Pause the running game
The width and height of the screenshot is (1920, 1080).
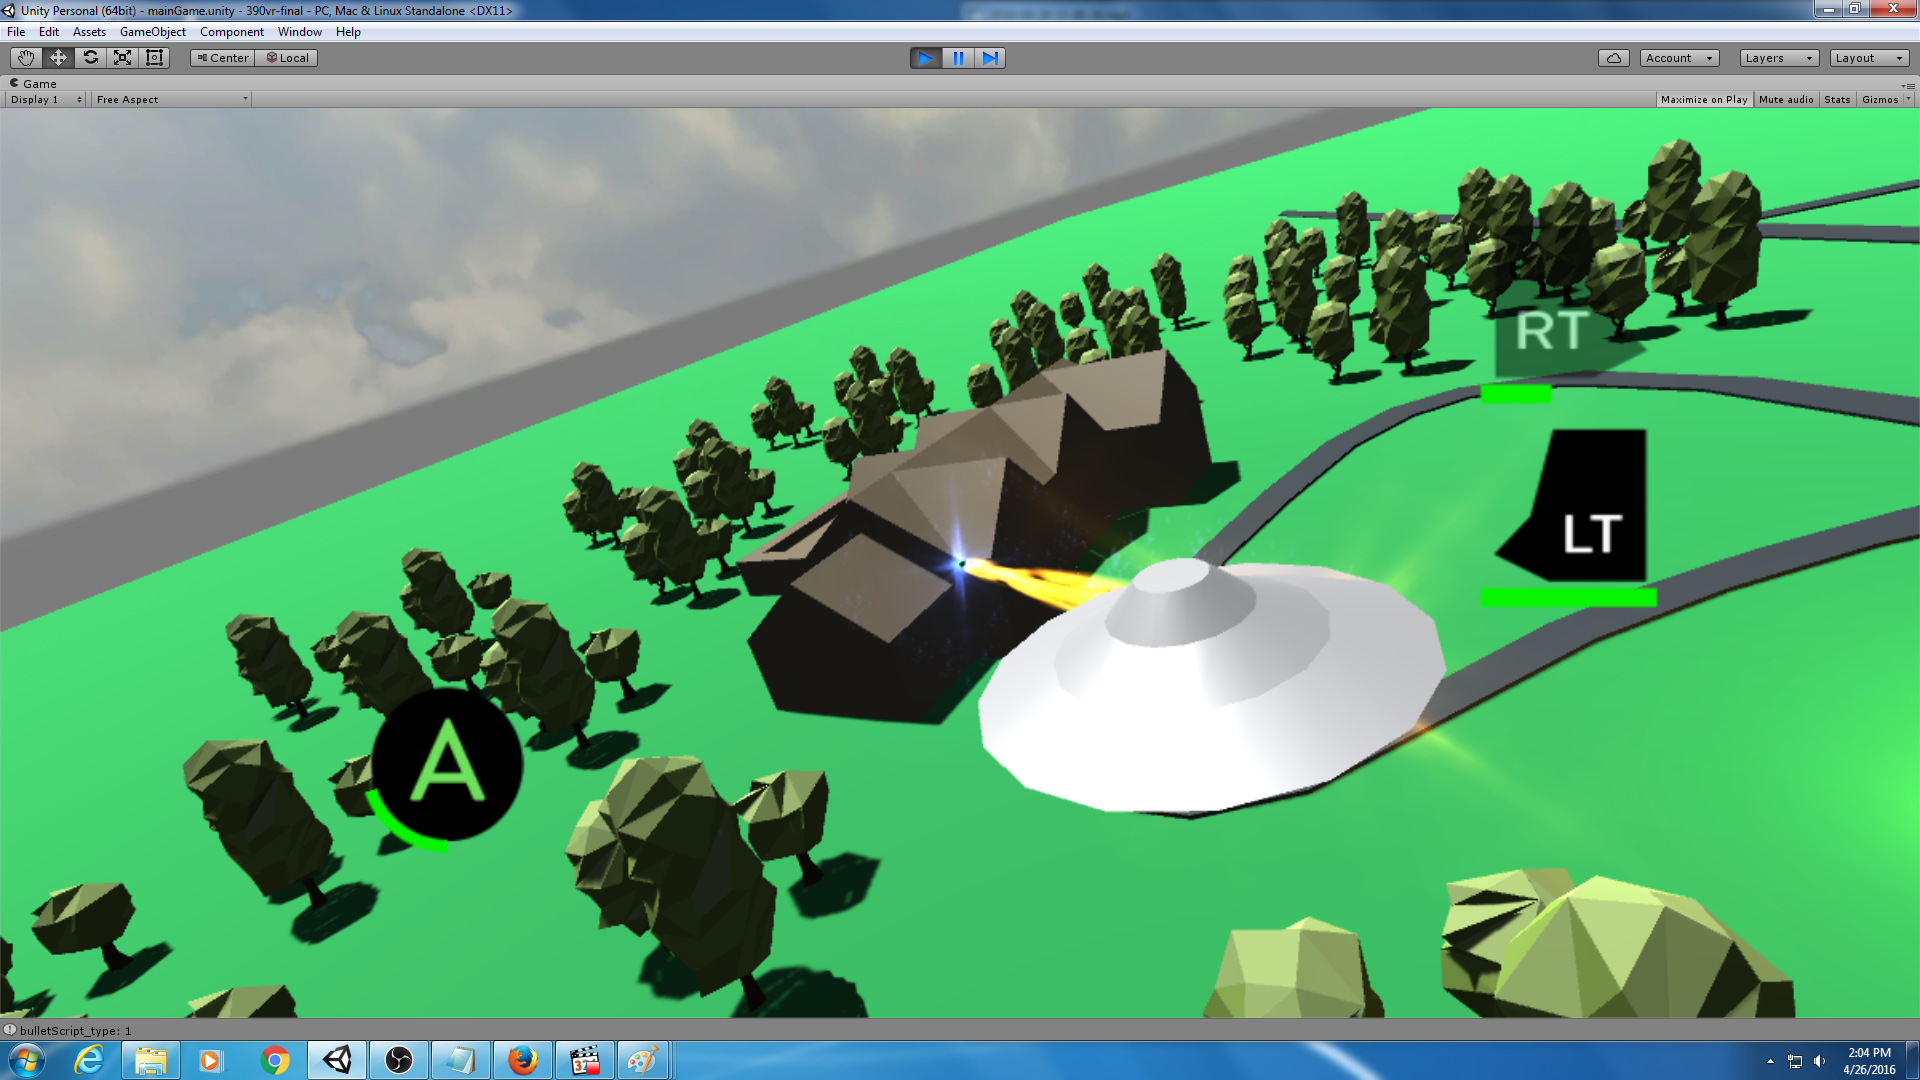[958, 58]
